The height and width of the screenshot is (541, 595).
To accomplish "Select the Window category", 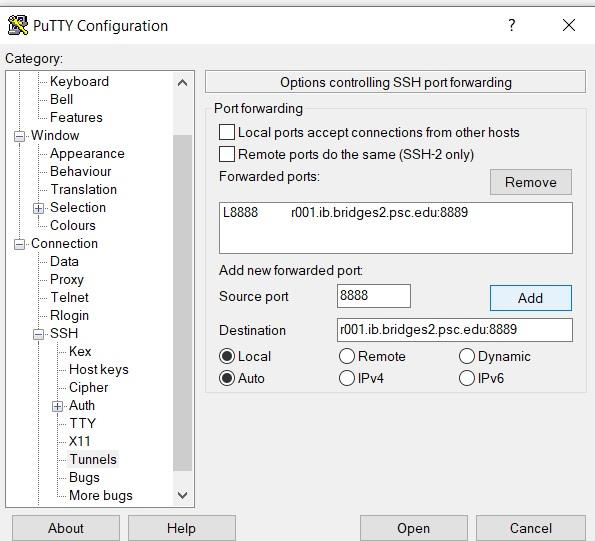I will 55,135.
